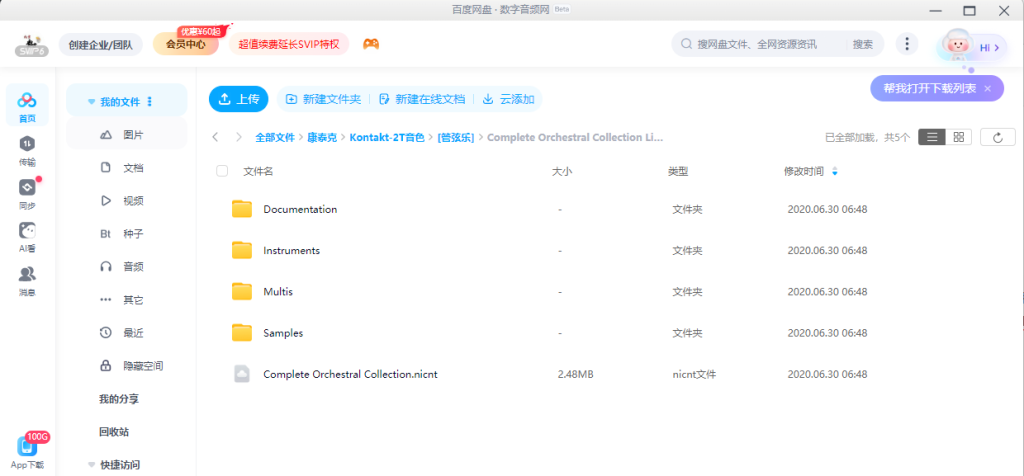Open the 图片 category
The height and width of the screenshot is (476, 1024).
pyautogui.click(x=127, y=135)
